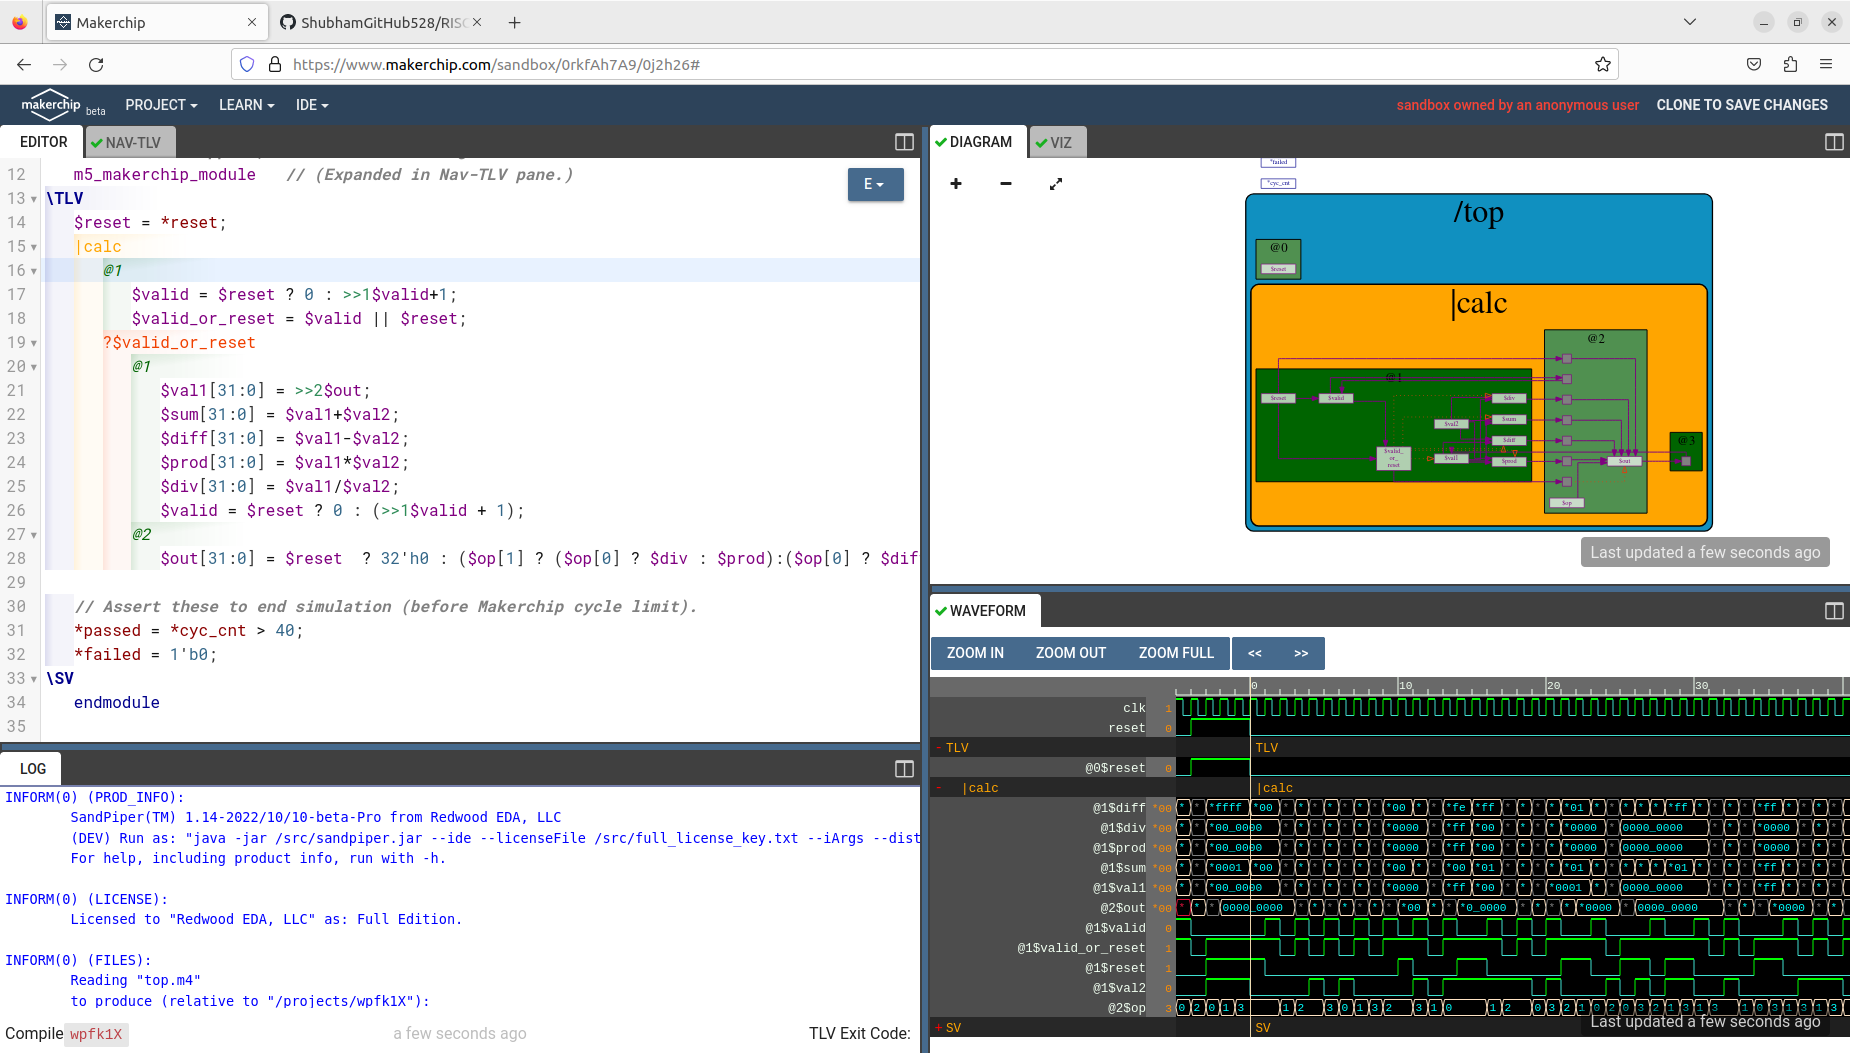This screenshot has height=1053, width=1850.
Task: Click the zoom-out minus icon in Diagram panel
Action: pyautogui.click(x=1005, y=184)
